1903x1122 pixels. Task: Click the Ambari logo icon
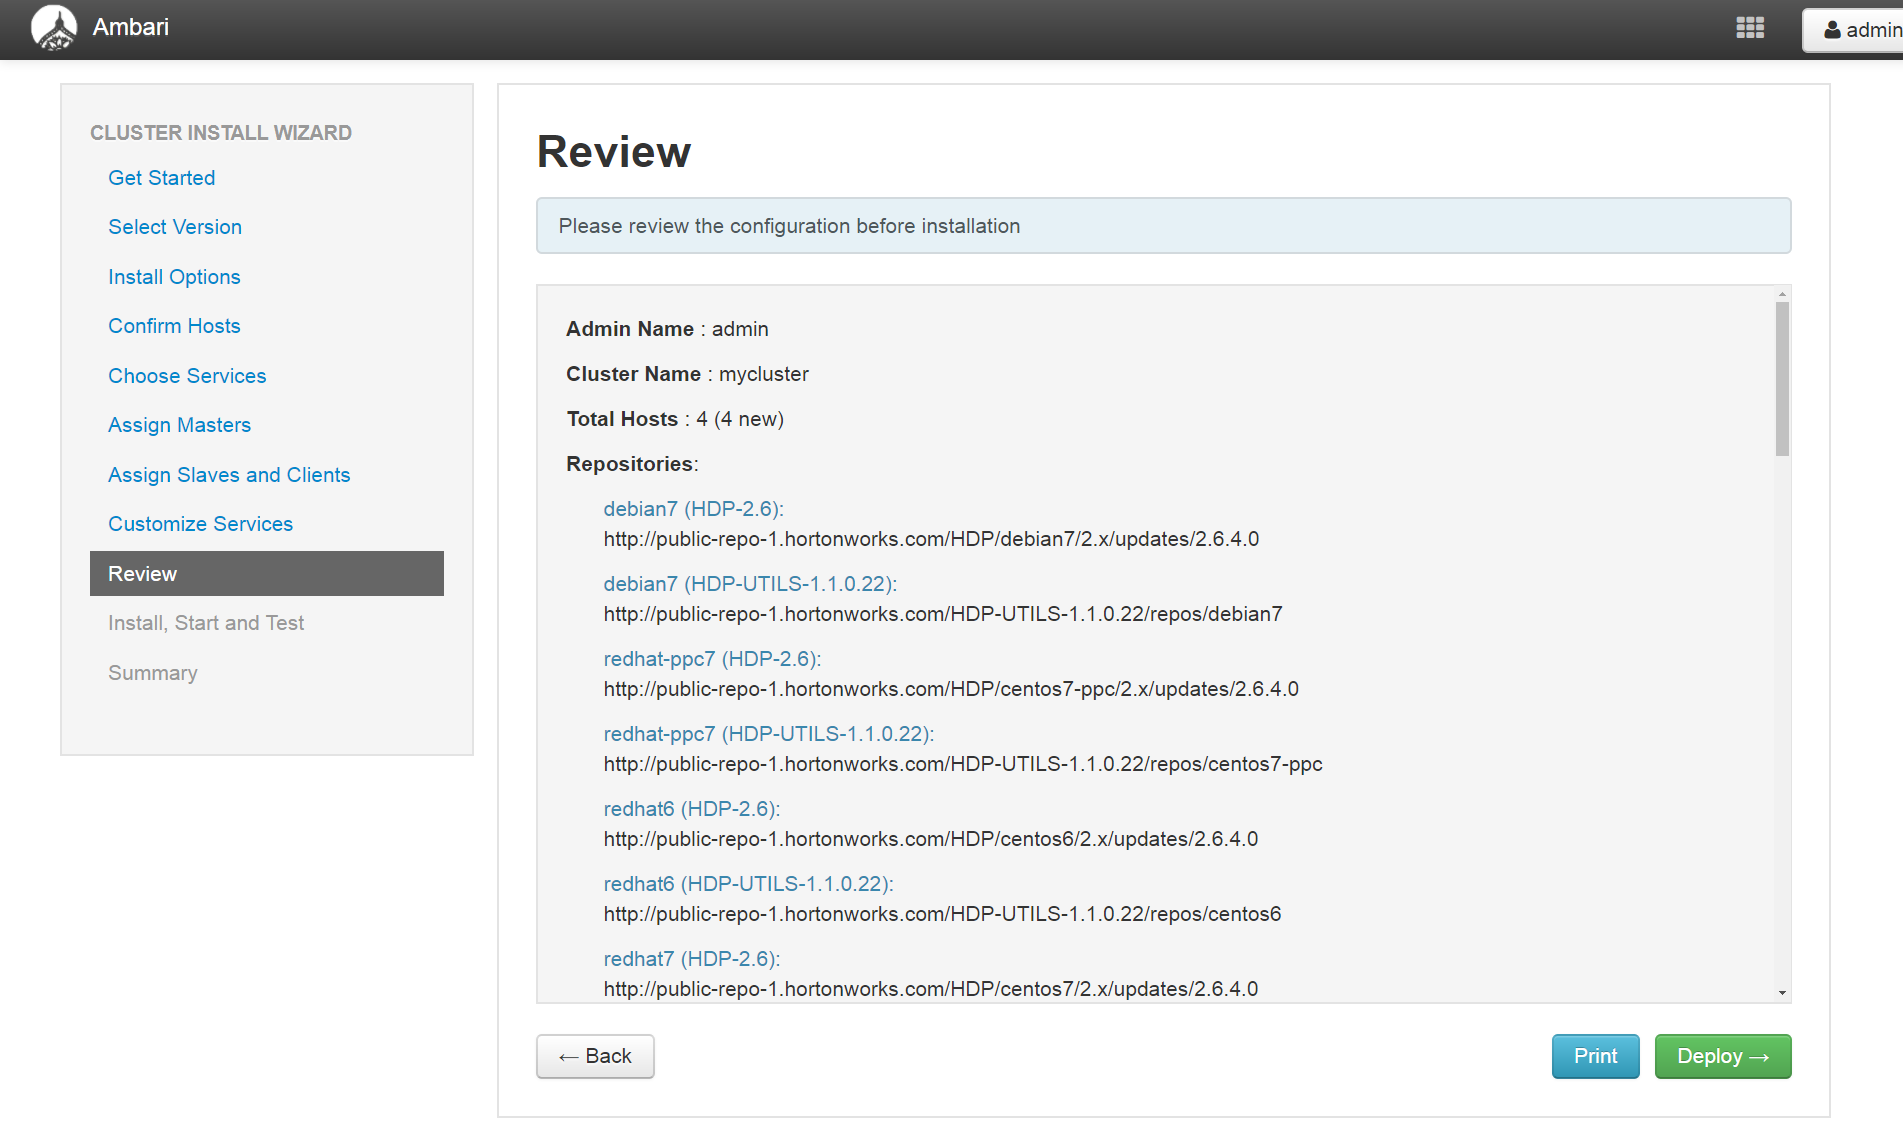[x=54, y=28]
